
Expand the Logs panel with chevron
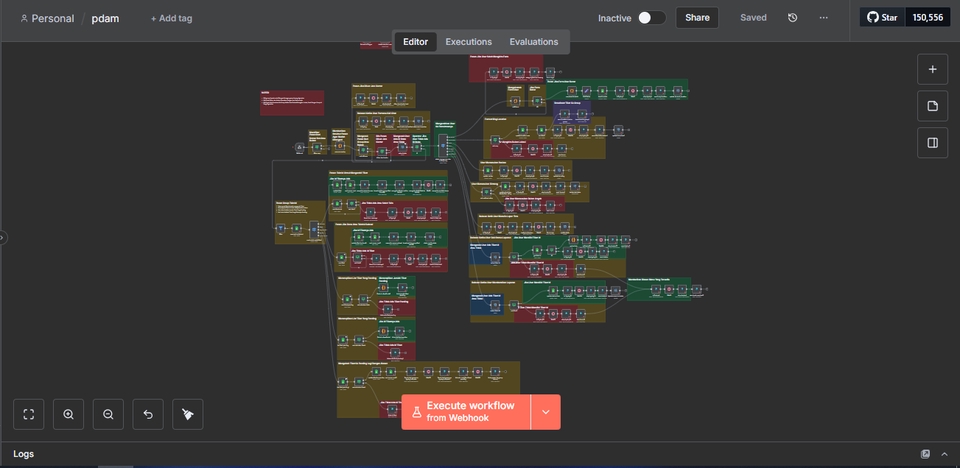pos(944,454)
